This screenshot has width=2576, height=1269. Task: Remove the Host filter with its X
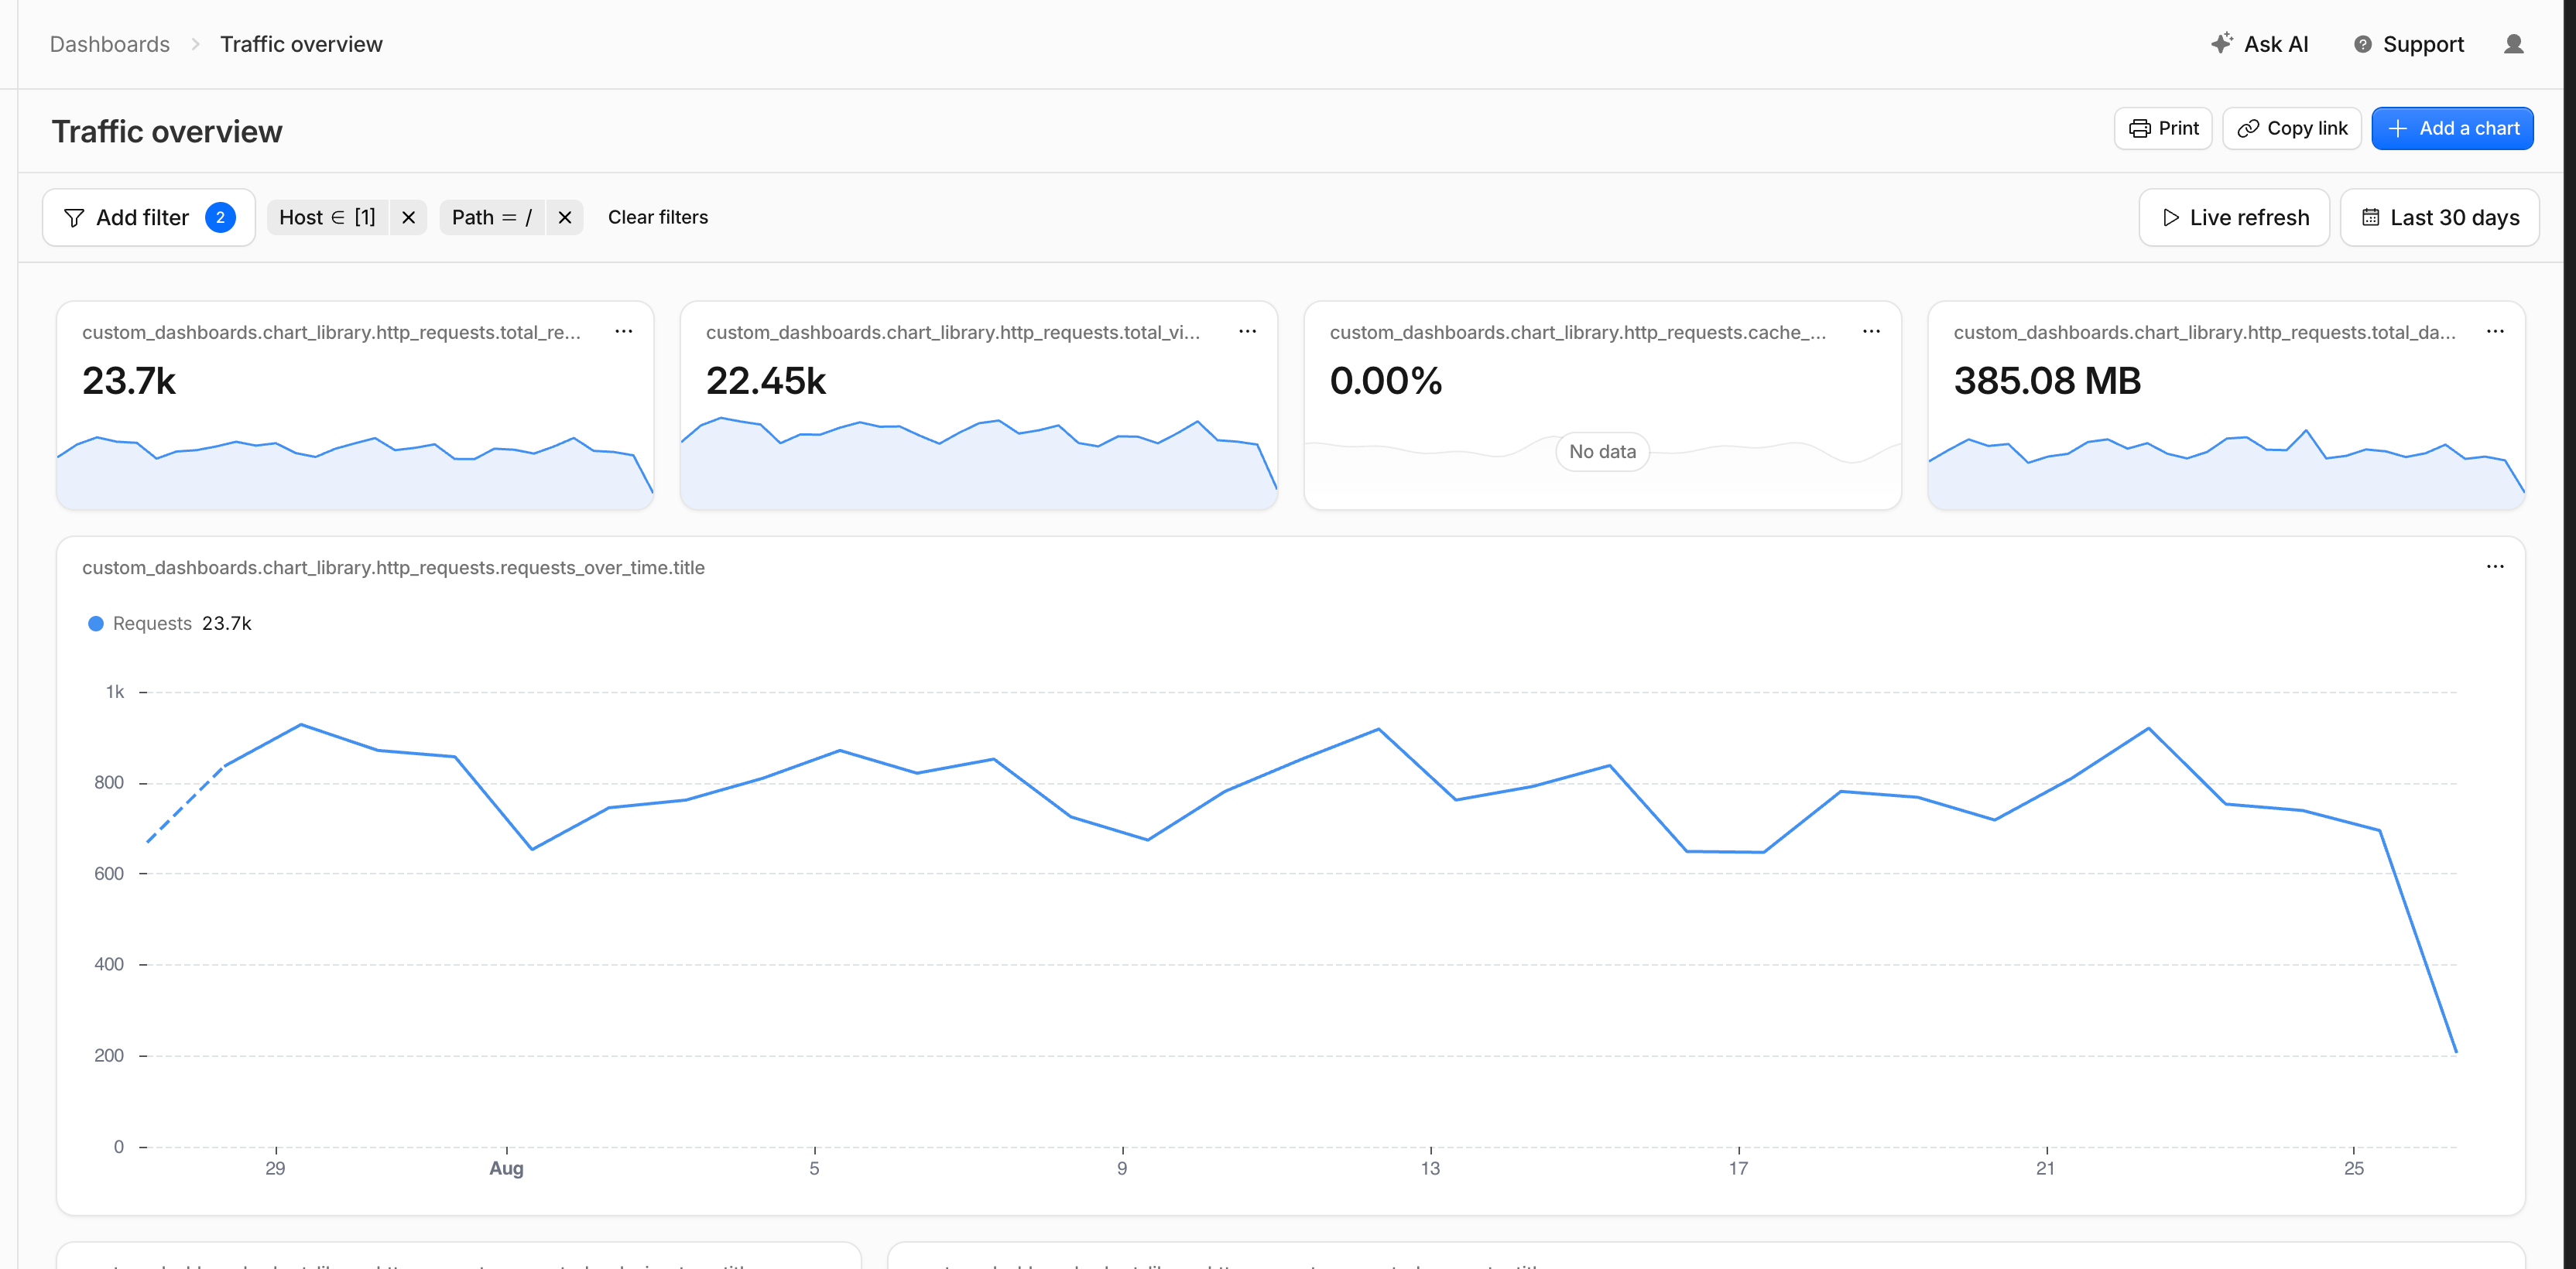408,217
